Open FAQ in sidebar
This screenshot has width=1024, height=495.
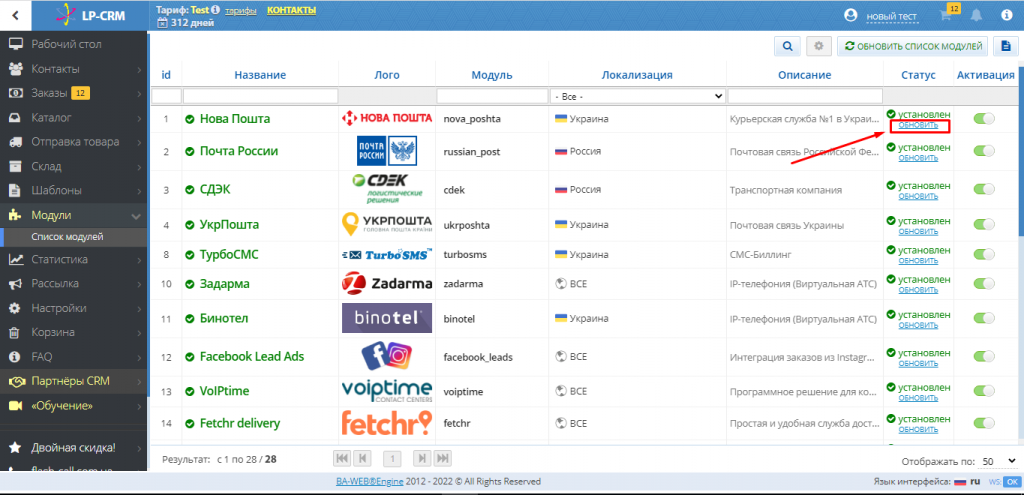pos(73,357)
